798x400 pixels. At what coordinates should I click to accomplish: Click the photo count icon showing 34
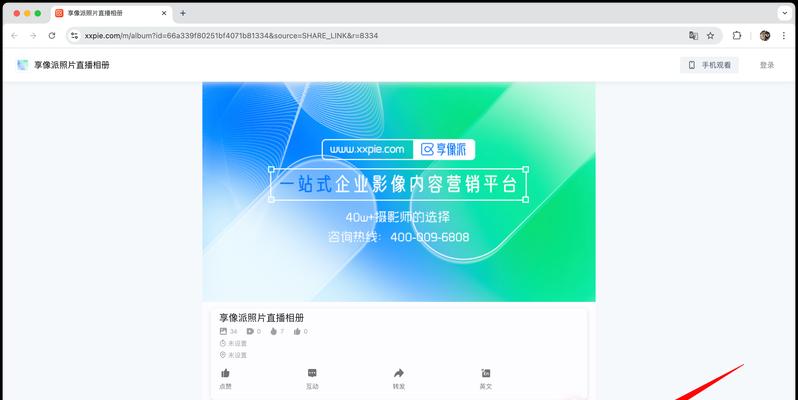point(223,331)
